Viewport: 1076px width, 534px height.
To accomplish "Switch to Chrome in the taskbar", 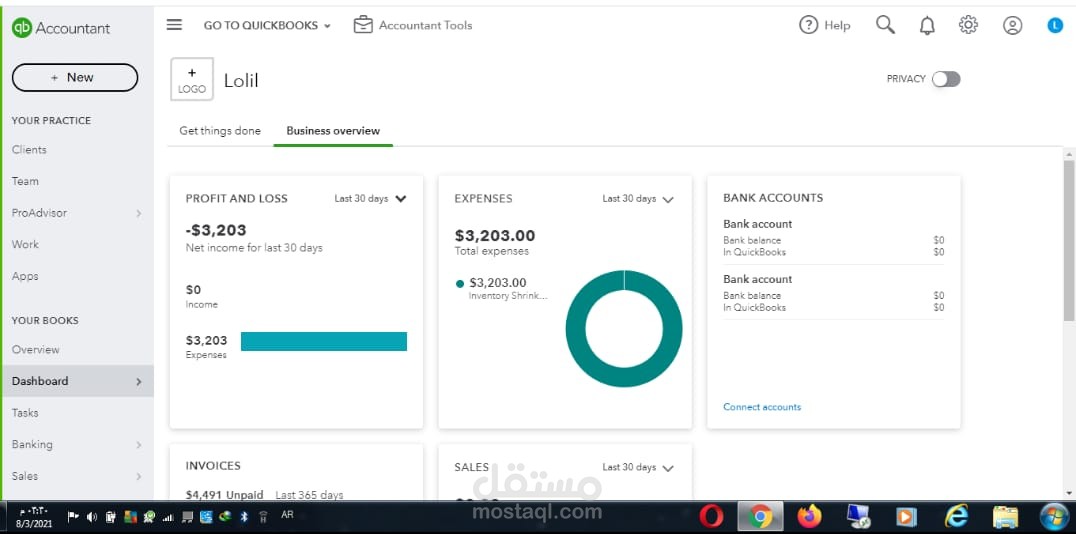I will [x=760, y=516].
